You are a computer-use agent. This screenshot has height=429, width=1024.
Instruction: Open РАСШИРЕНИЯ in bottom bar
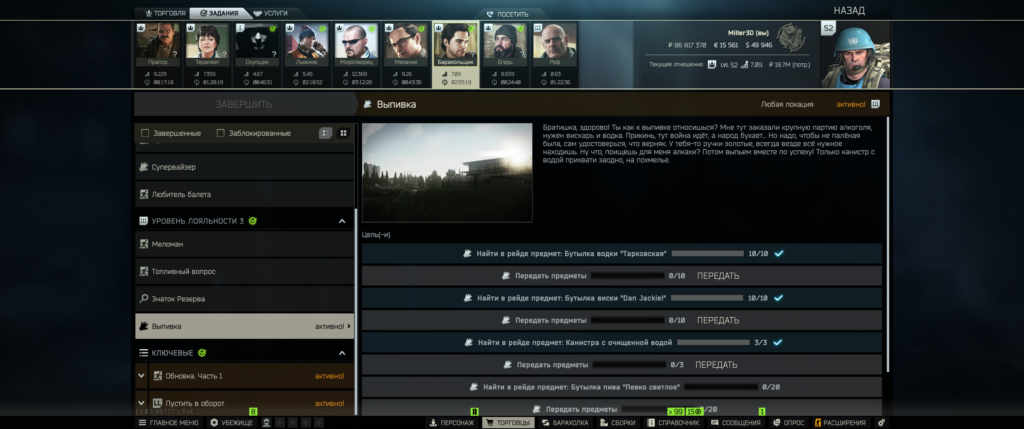[839, 423]
